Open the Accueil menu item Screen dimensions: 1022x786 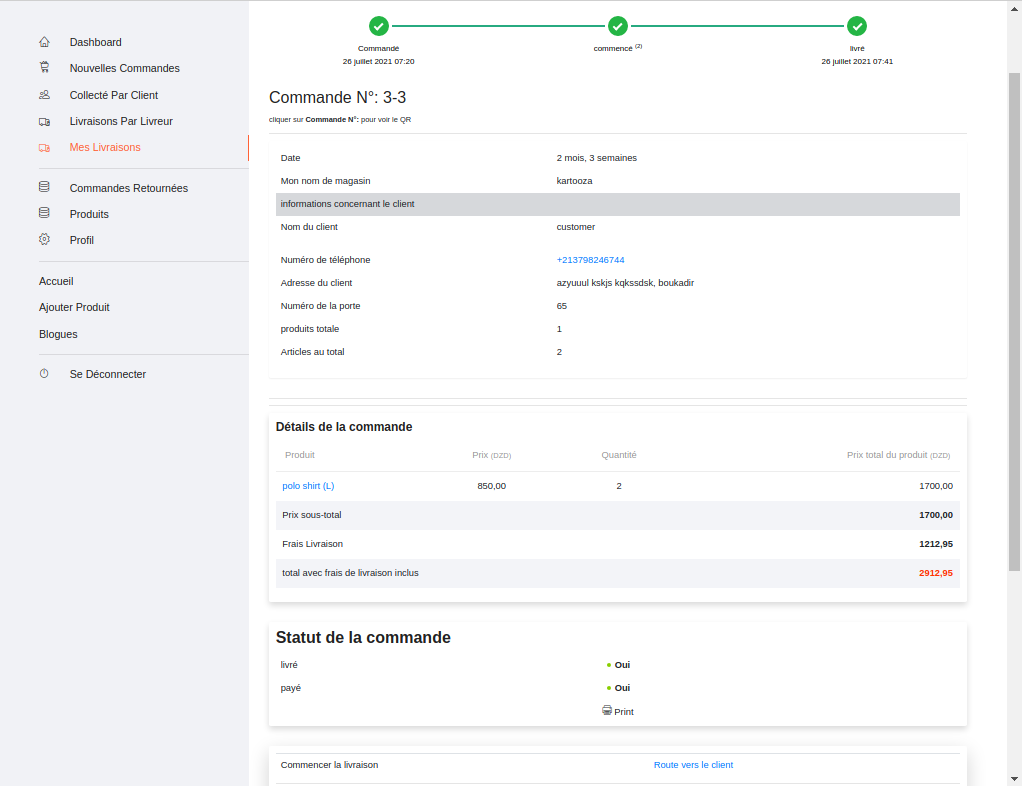pyautogui.click(x=56, y=281)
